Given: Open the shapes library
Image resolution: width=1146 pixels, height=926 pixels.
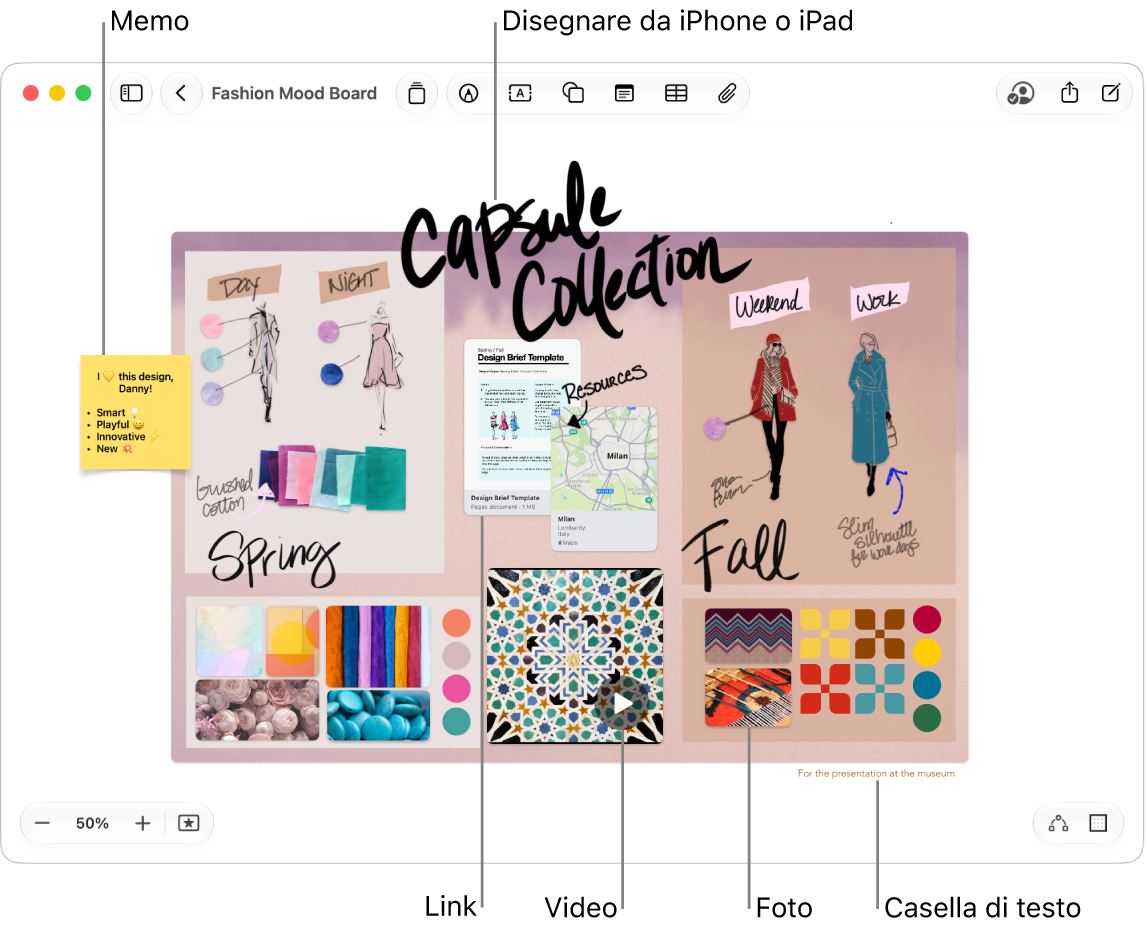Looking at the screenshot, I should coord(573,94).
